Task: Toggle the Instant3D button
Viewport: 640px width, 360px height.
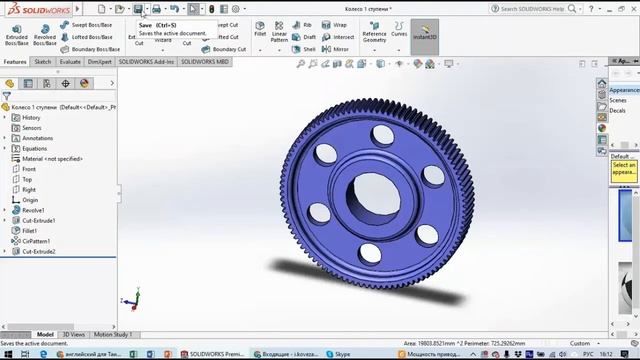Action: (x=425, y=36)
